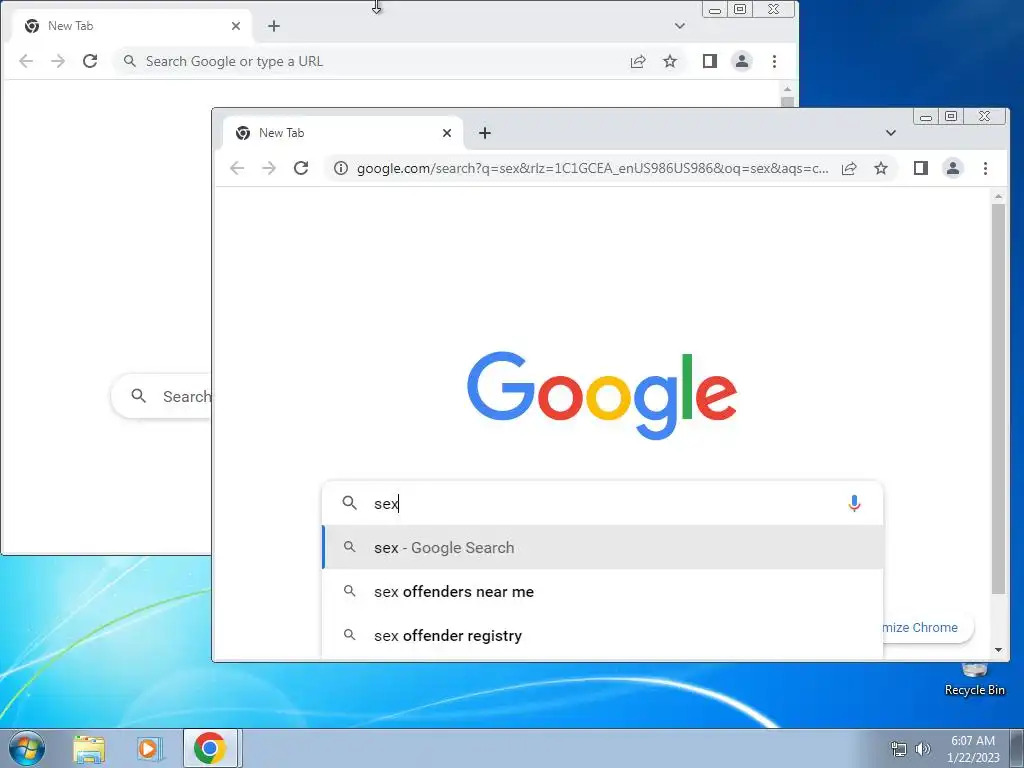The height and width of the screenshot is (768, 1024).
Task: Go back in the back Chrome window
Action: [26, 61]
